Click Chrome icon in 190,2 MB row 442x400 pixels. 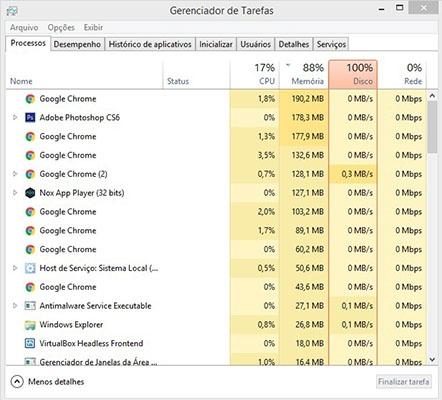[30, 99]
